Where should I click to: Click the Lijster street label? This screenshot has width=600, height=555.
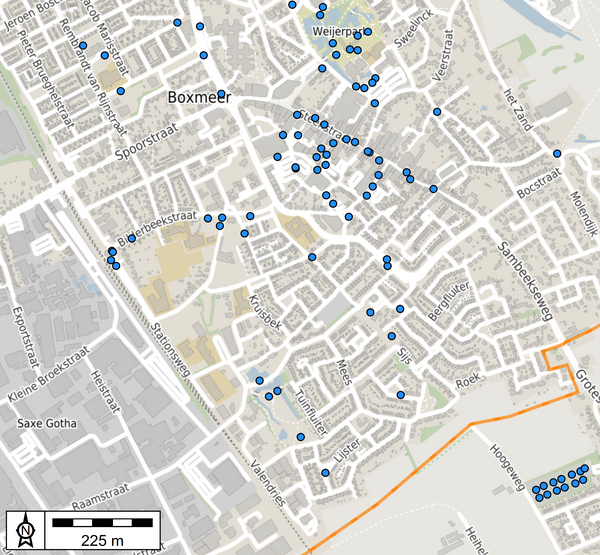(x=347, y=451)
